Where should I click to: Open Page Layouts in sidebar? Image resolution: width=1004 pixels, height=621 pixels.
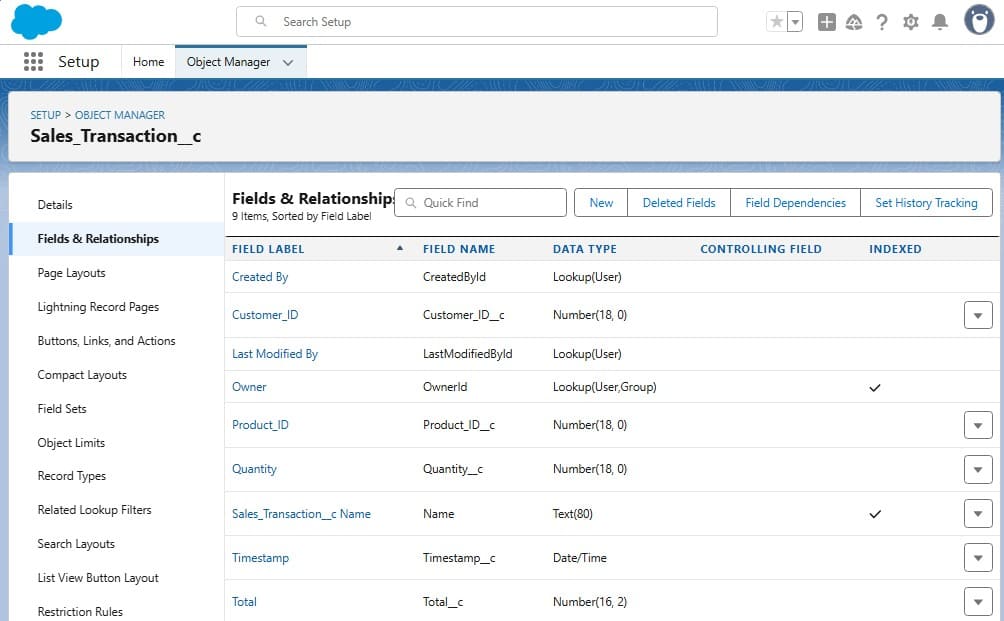tap(71, 273)
